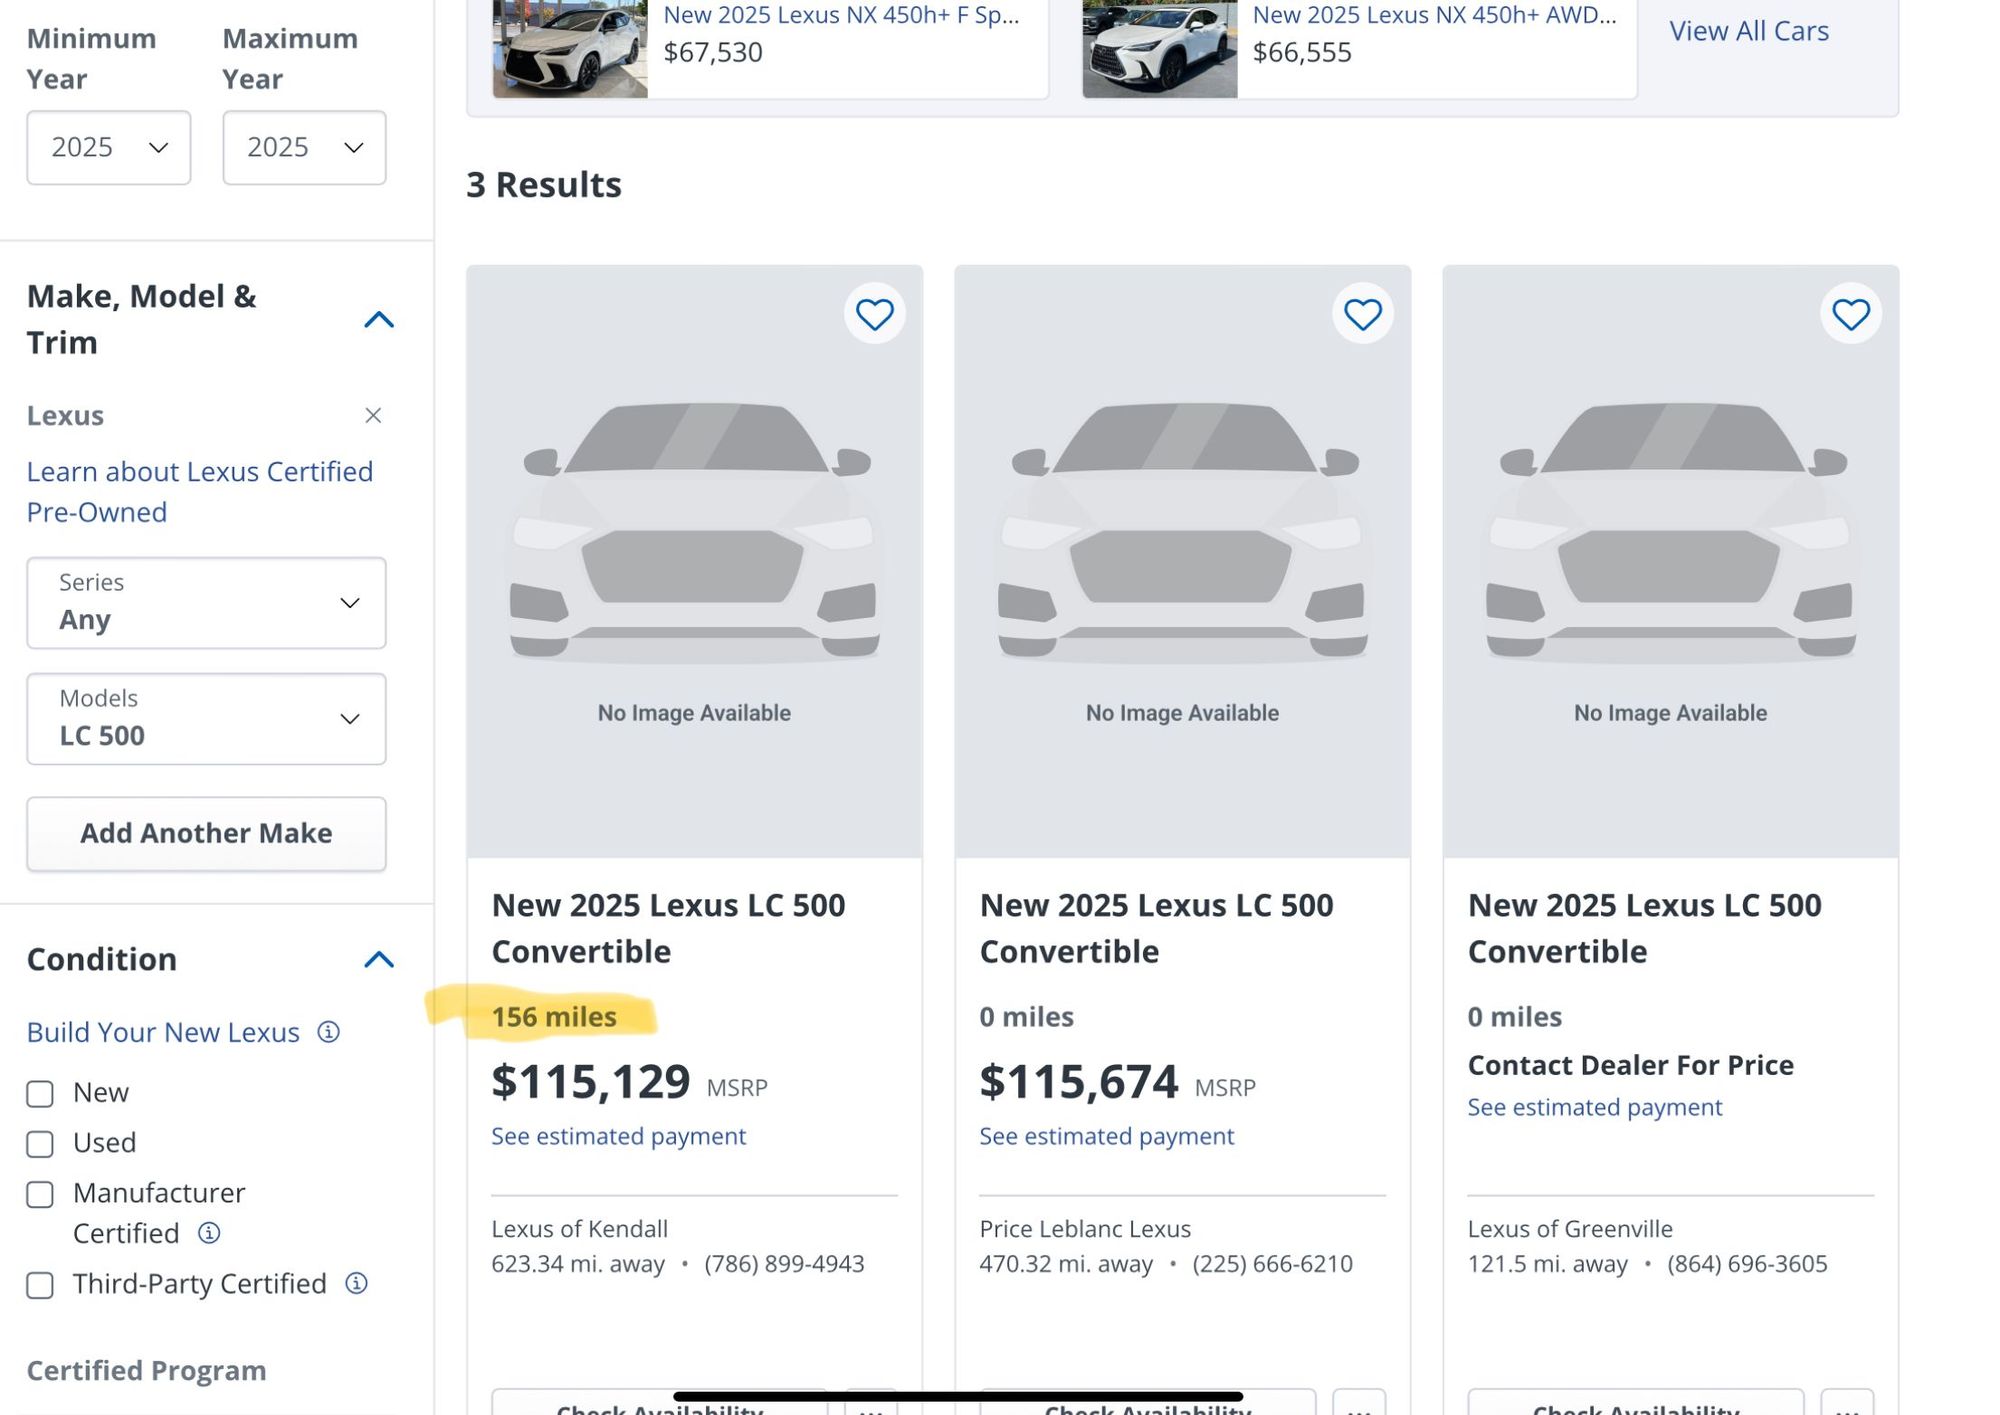Collapse the Make, Model & Trim section

tap(379, 320)
